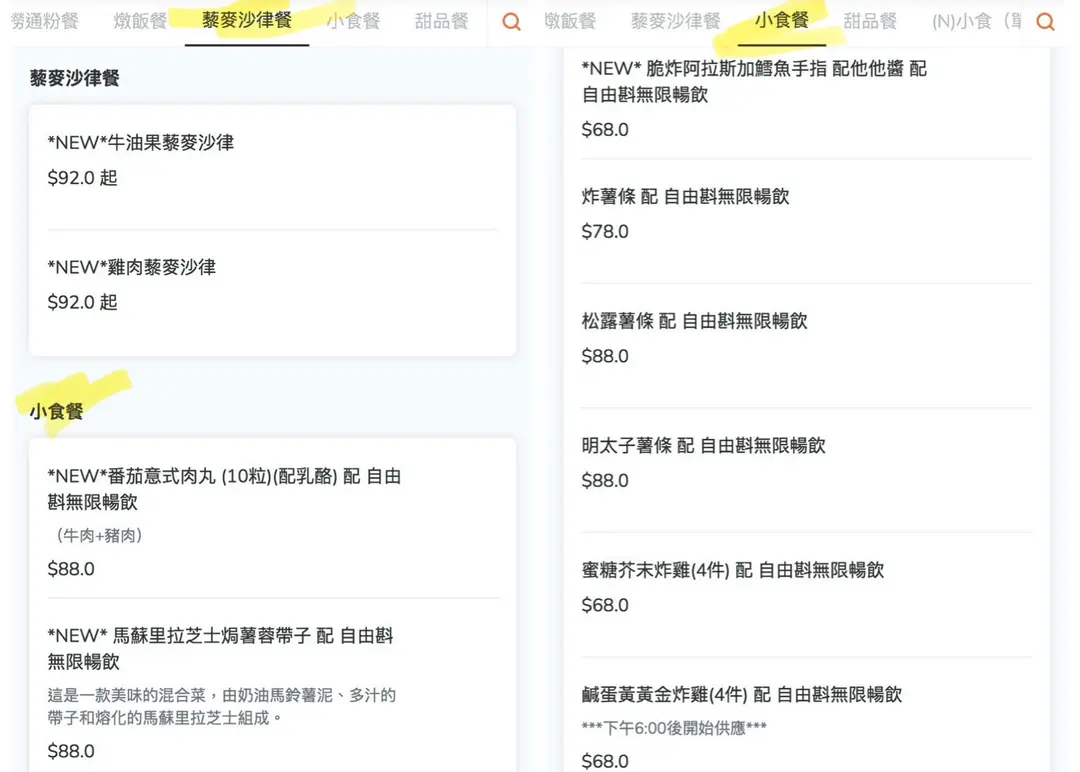This screenshot has height=772, width=1080.
Task: Switch to 藜麥沙律餐 tab in left panel
Action: click(x=247, y=21)
